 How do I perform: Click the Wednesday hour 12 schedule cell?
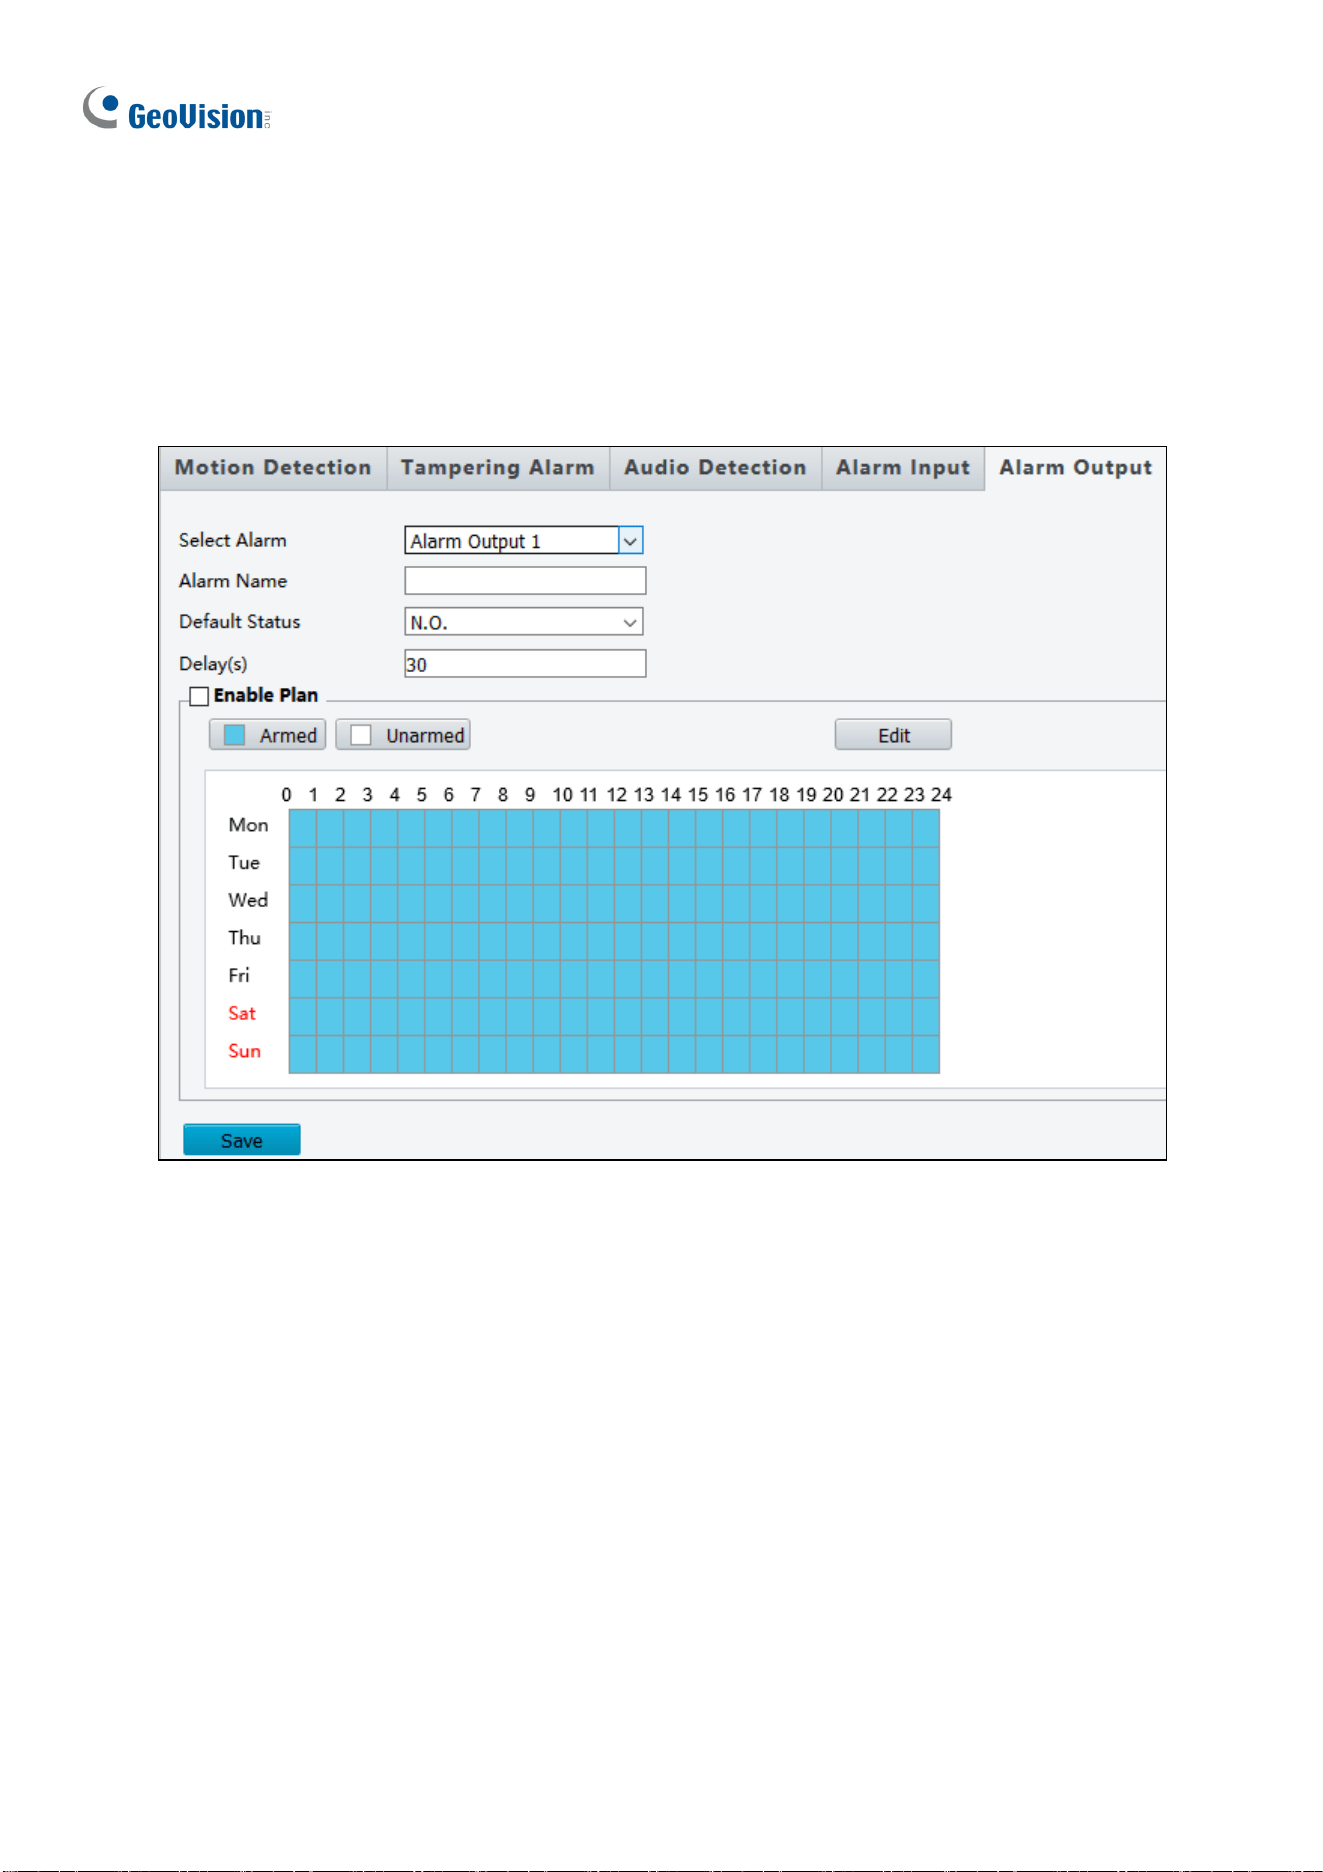[628, 903]
